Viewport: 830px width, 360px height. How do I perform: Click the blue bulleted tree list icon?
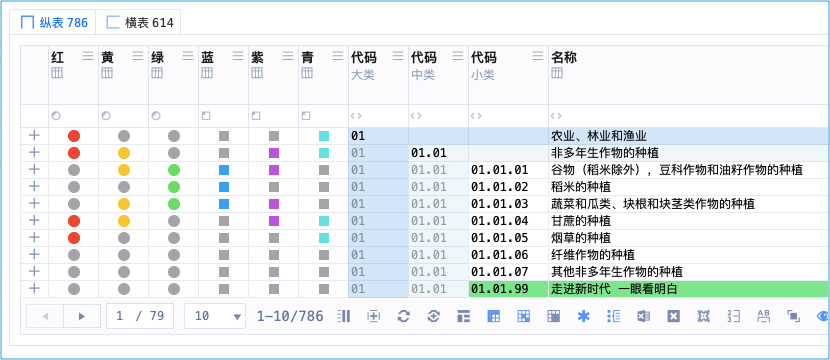pyautogui.click(x=614, y=316)
